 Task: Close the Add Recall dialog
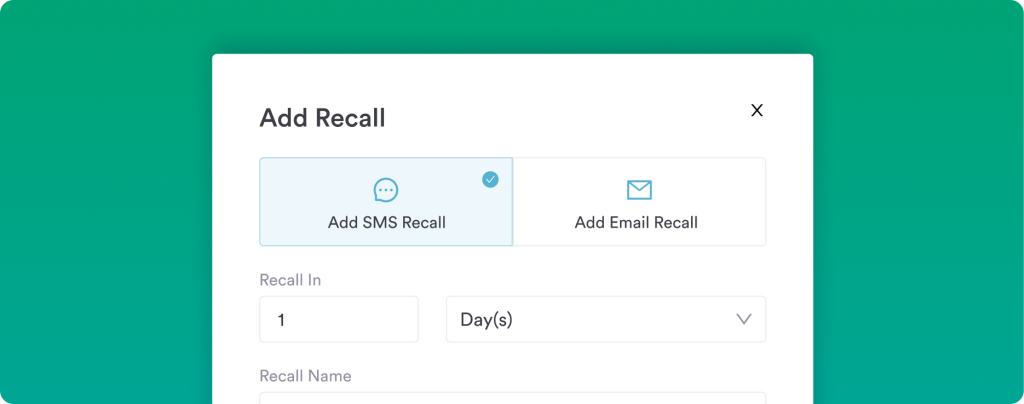pos(757,110)
